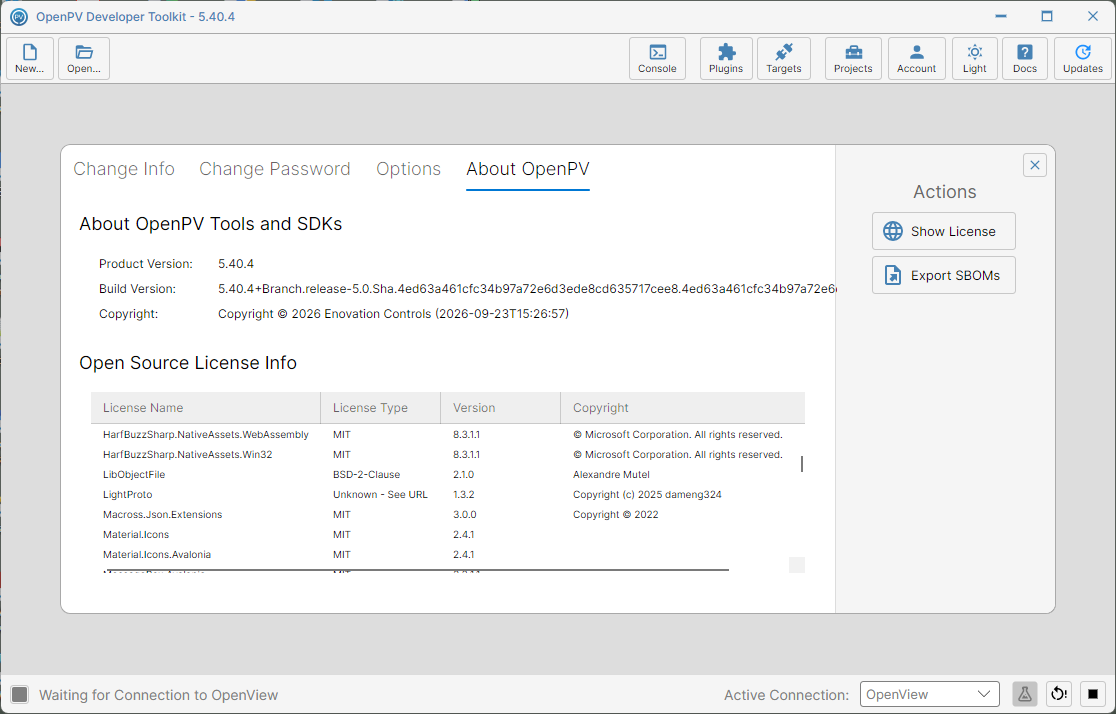Select the About OpenPV tab
Screen dimensions: 1116x714
[x=528, y=169]
